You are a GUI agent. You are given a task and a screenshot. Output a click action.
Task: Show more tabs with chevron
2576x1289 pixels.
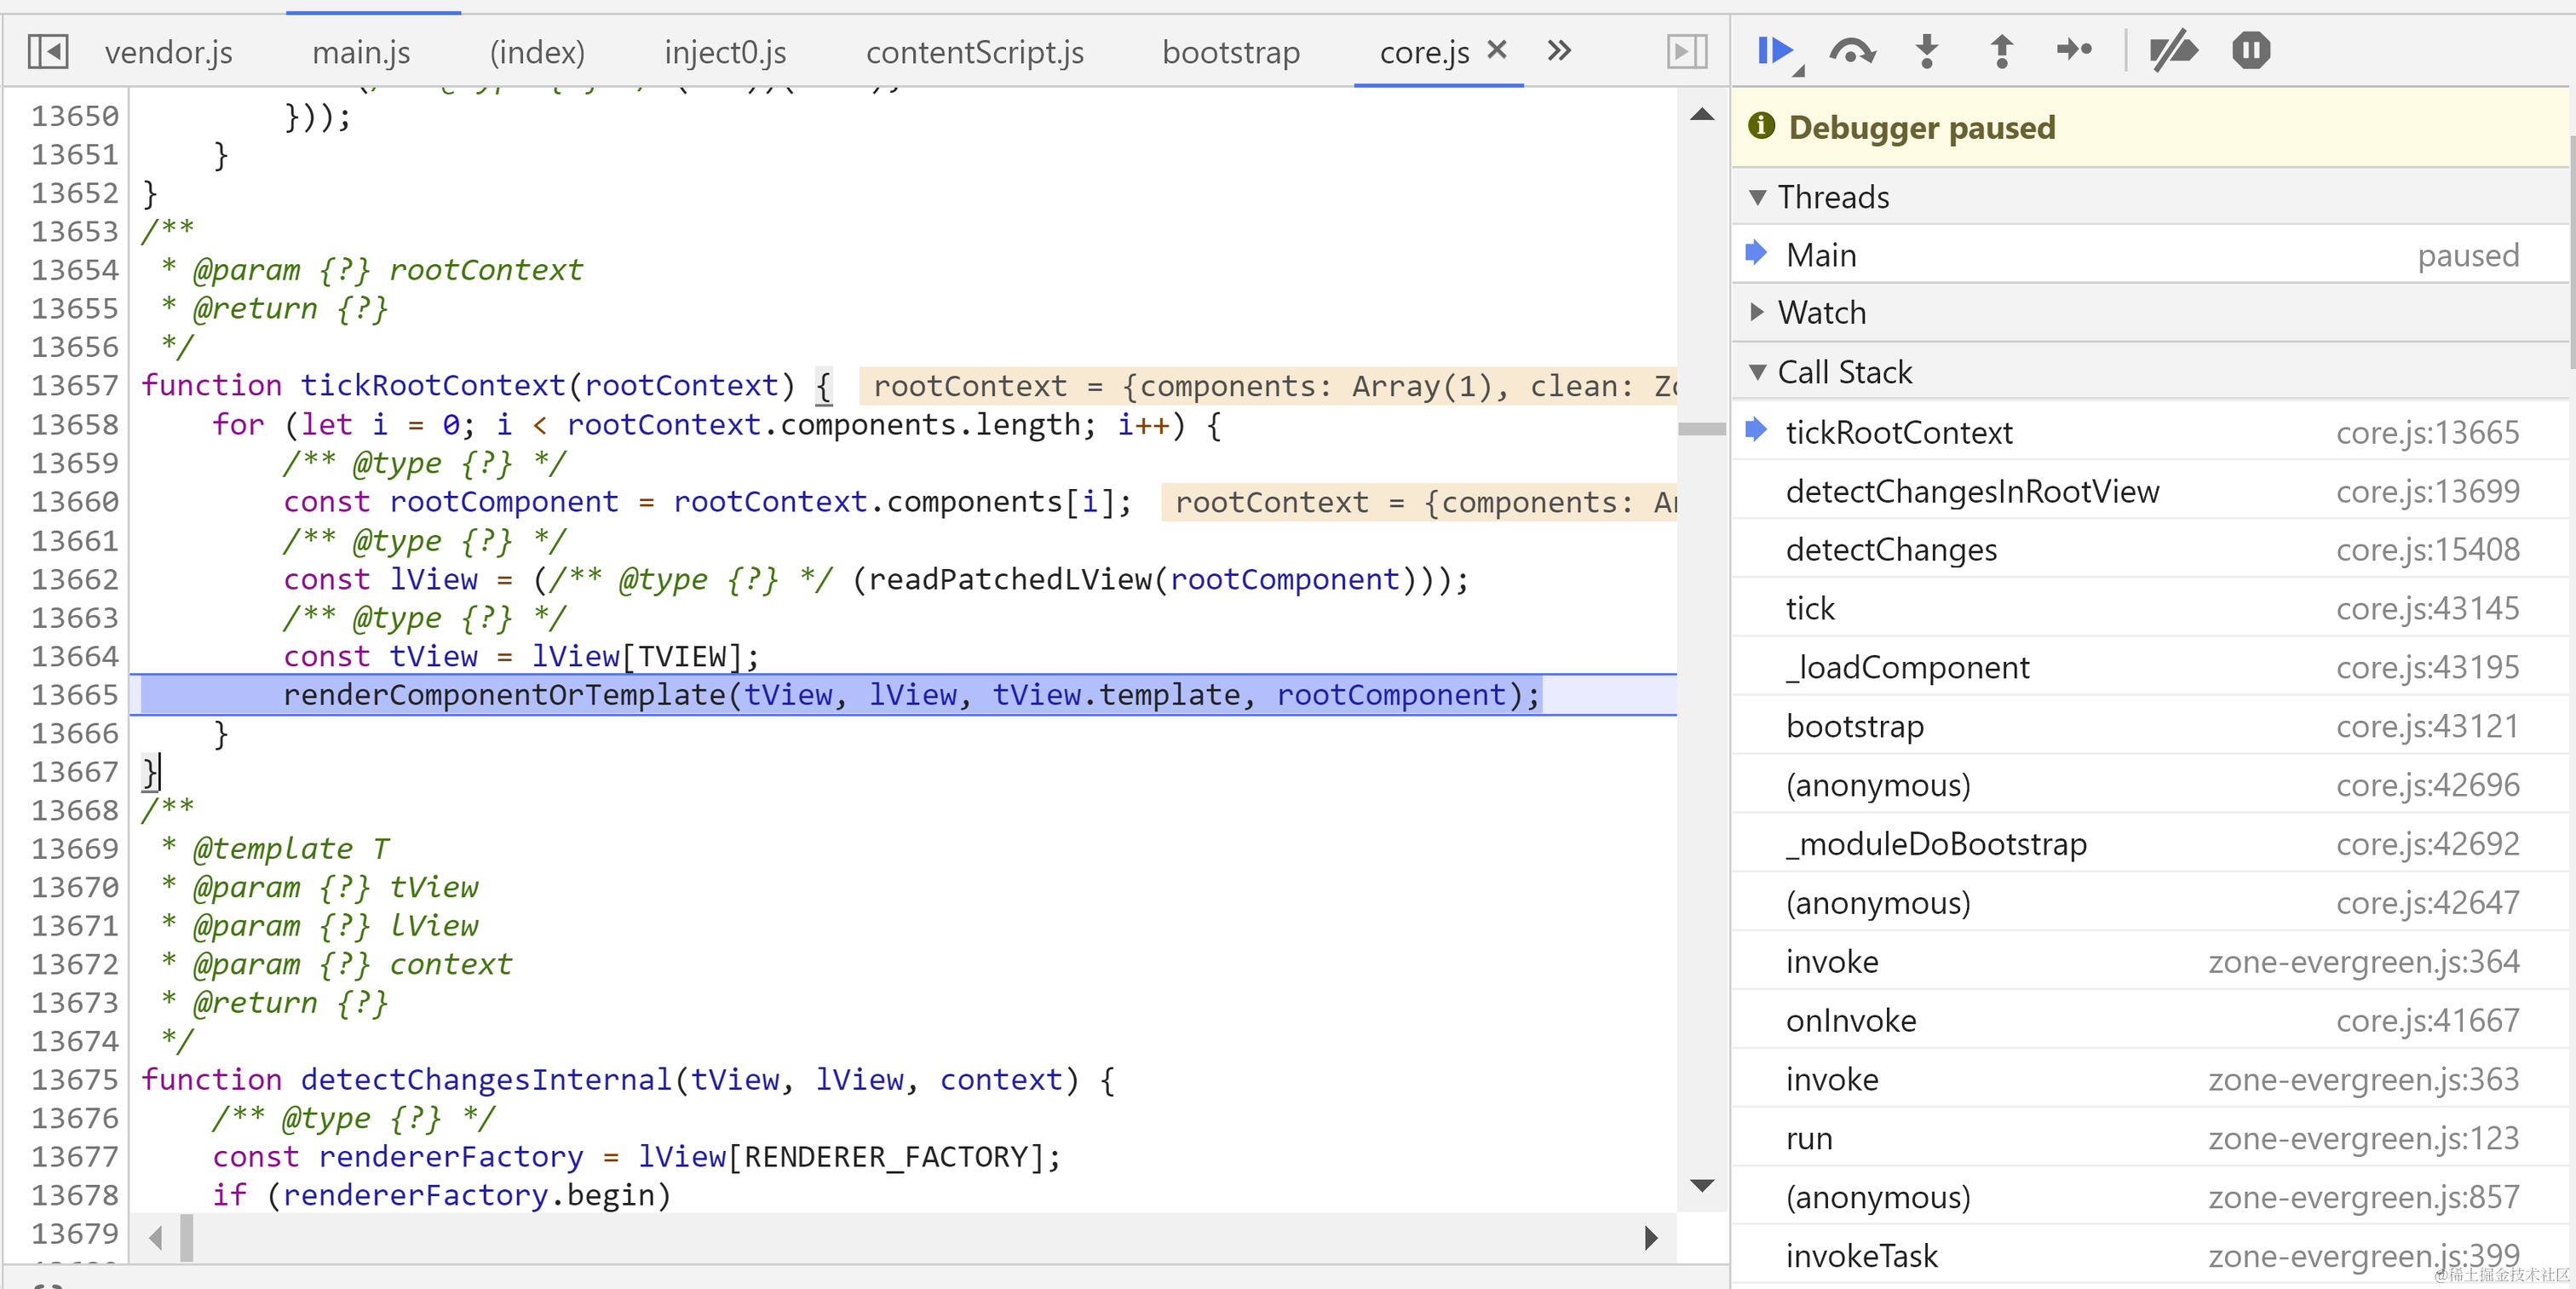point(1559,50)
